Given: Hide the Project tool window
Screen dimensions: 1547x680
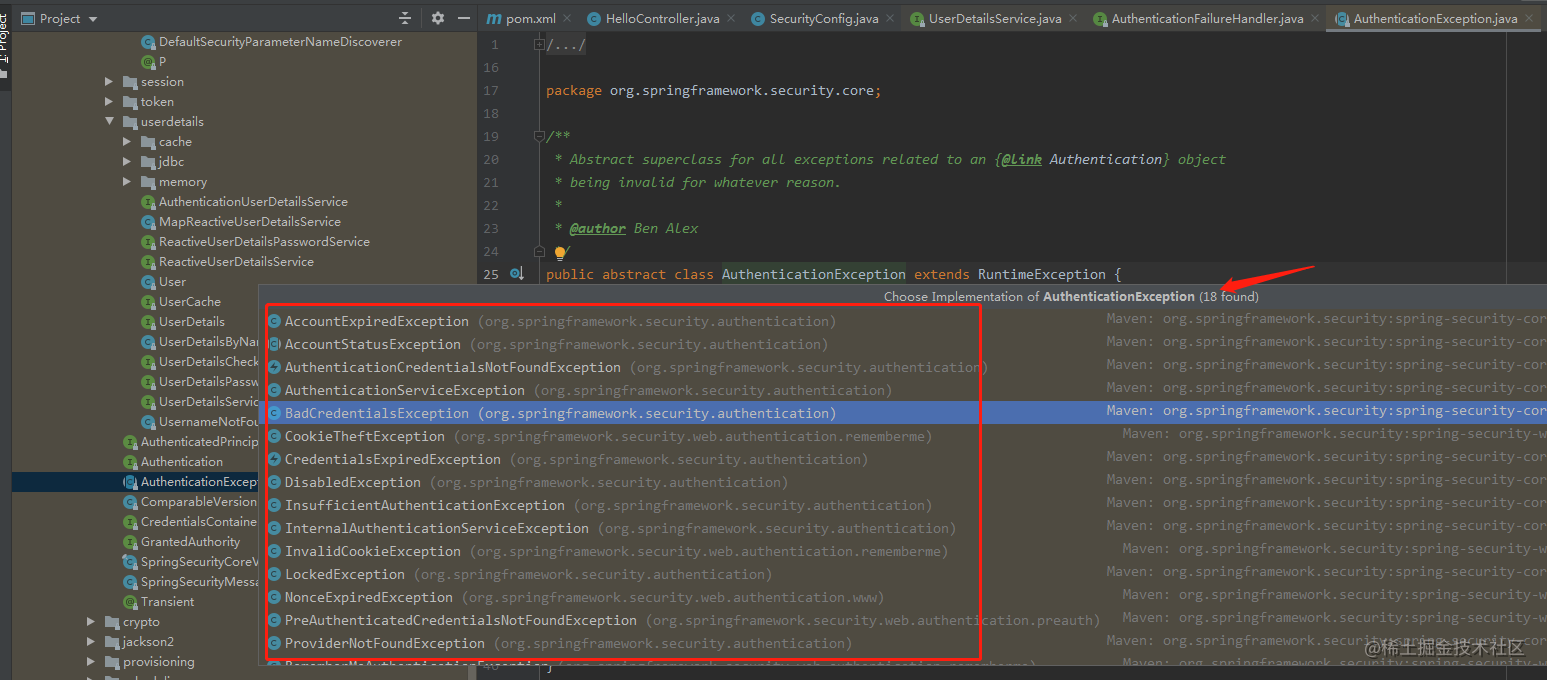Looking at the screenshot, I should pyautogui.click(x=464, y=18).
